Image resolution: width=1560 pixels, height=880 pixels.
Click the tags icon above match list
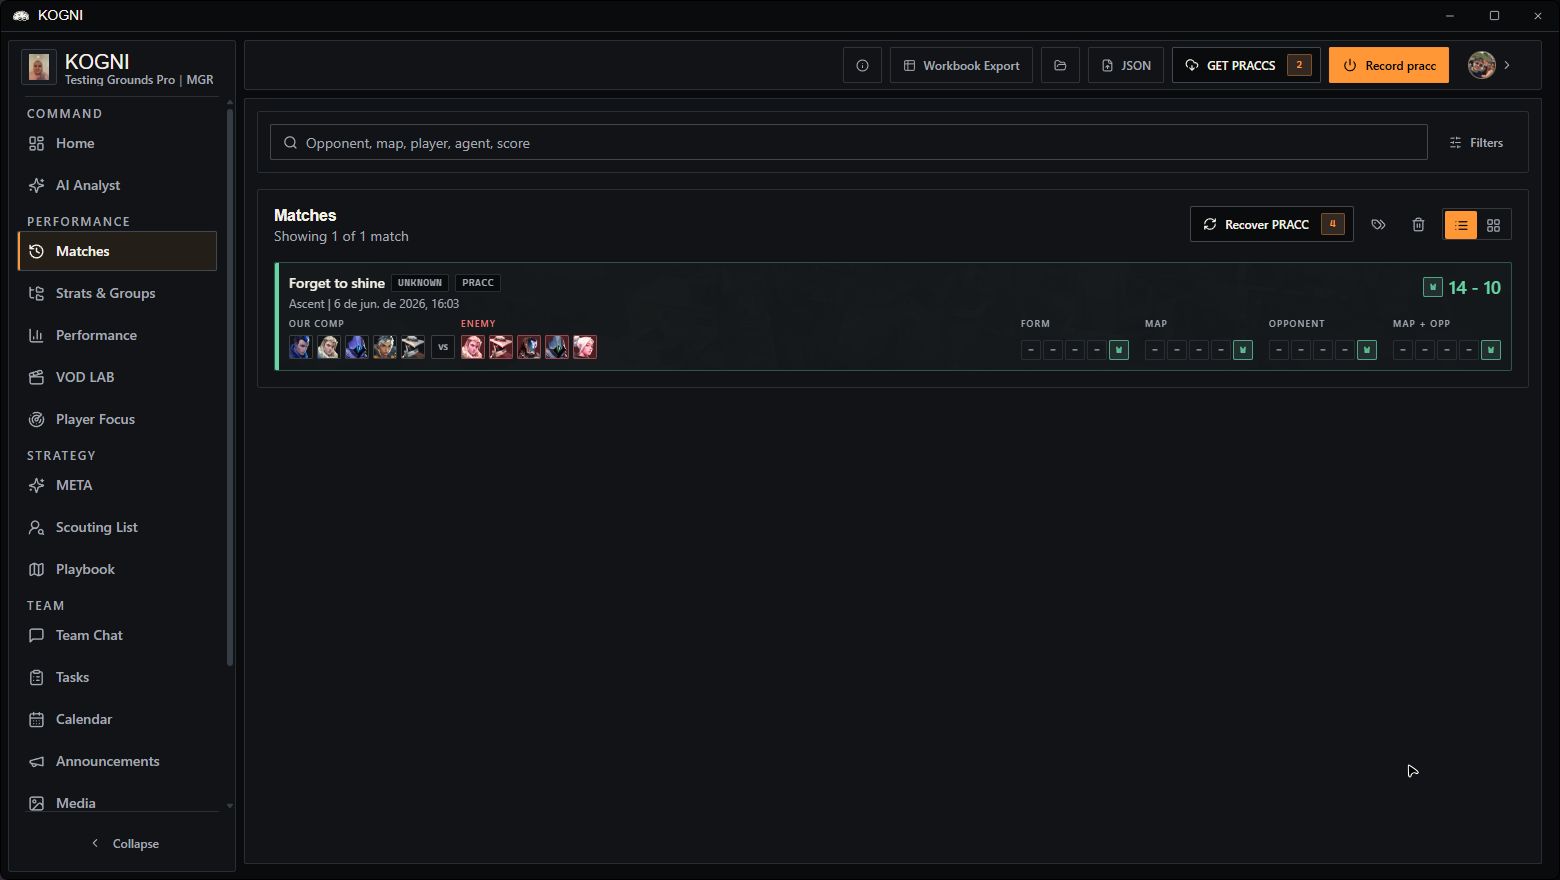1378,225
